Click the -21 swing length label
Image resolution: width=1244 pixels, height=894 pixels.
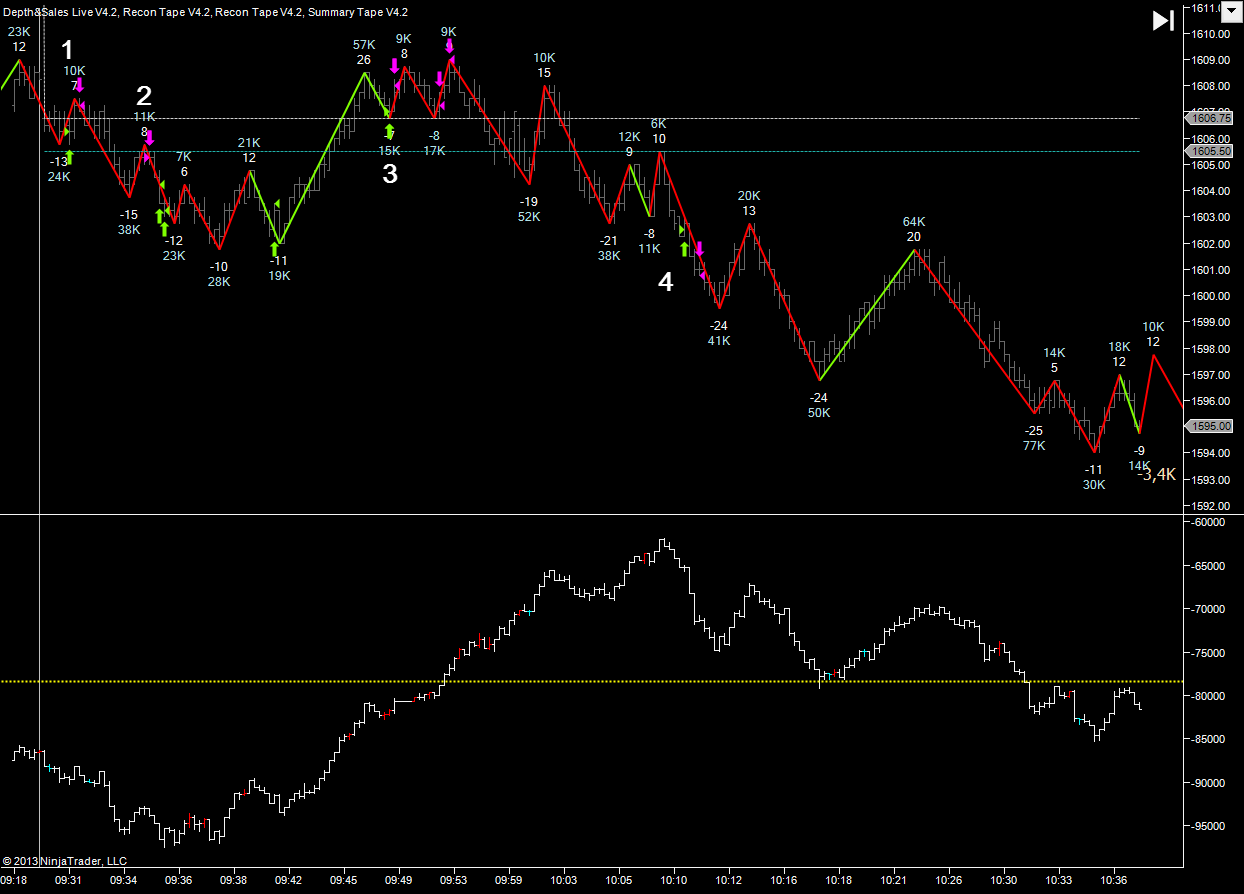pyautogui.click(x=609, y=240)
